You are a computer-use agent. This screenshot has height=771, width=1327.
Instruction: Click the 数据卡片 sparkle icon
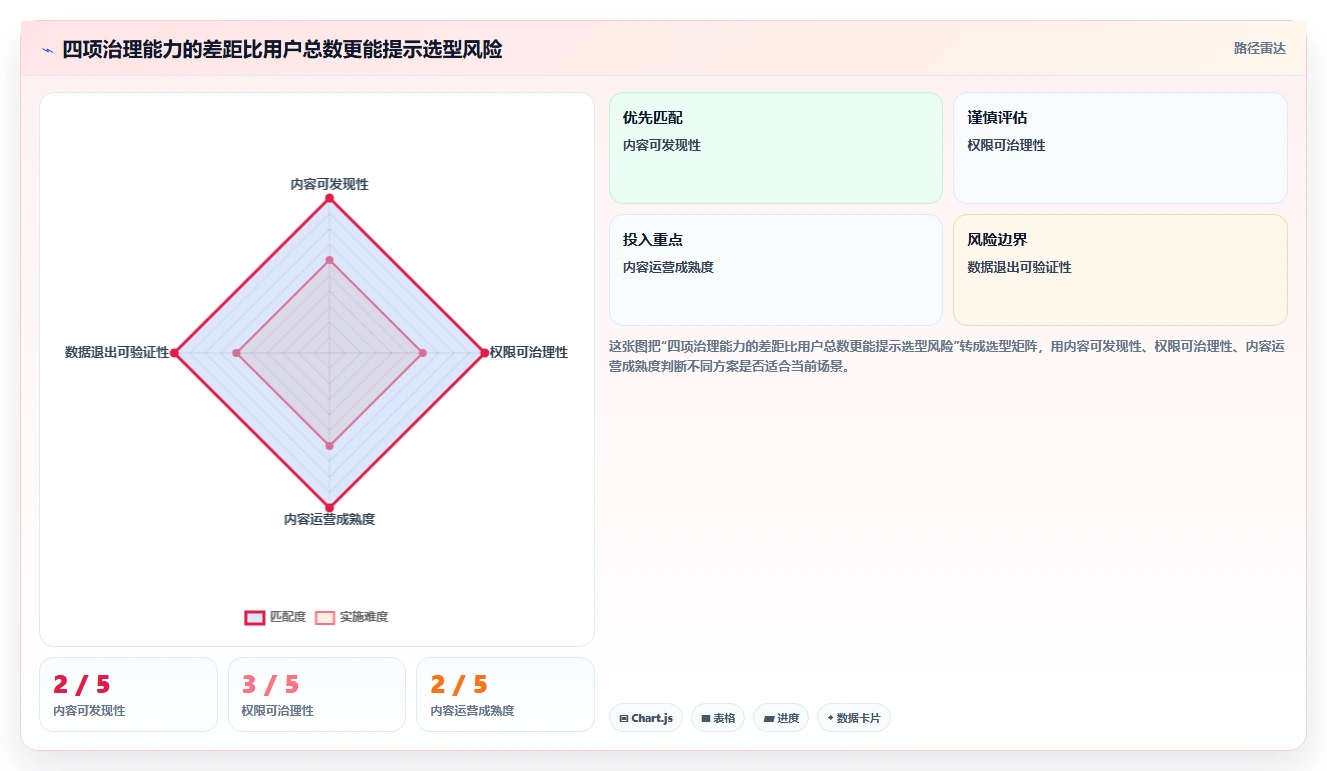click(x=830, y=718)
